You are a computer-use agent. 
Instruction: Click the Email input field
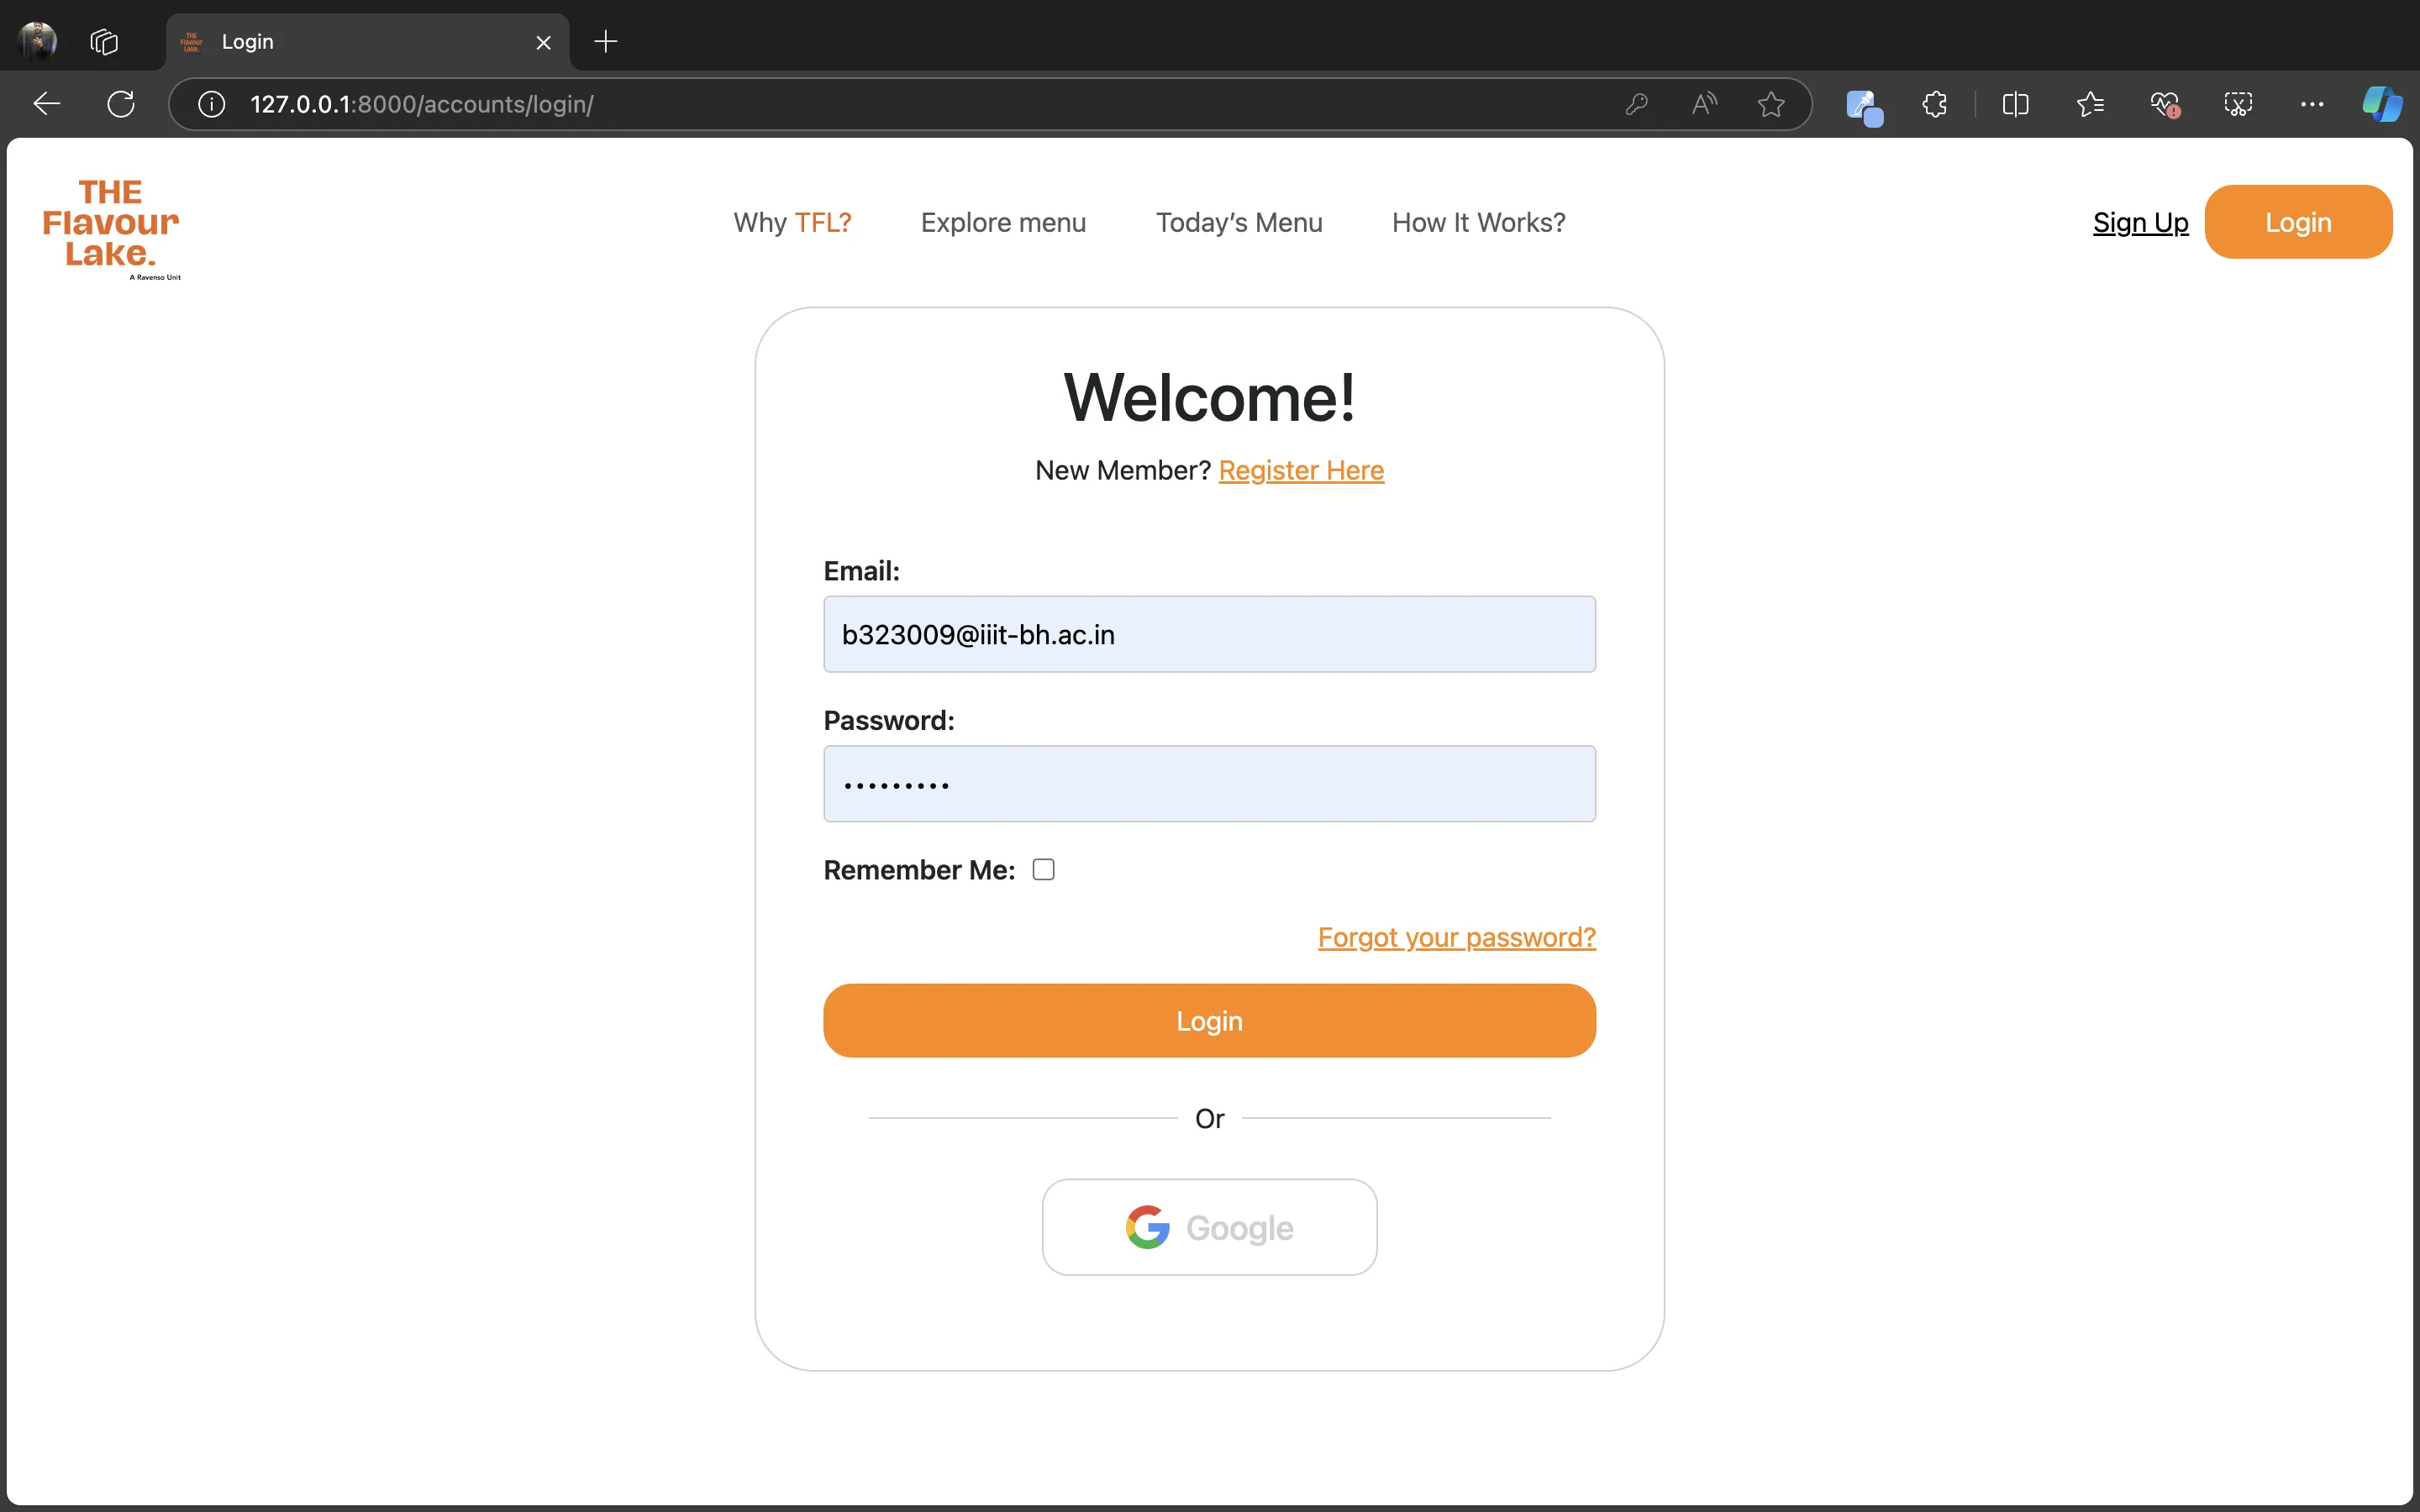coord(1209,634)
